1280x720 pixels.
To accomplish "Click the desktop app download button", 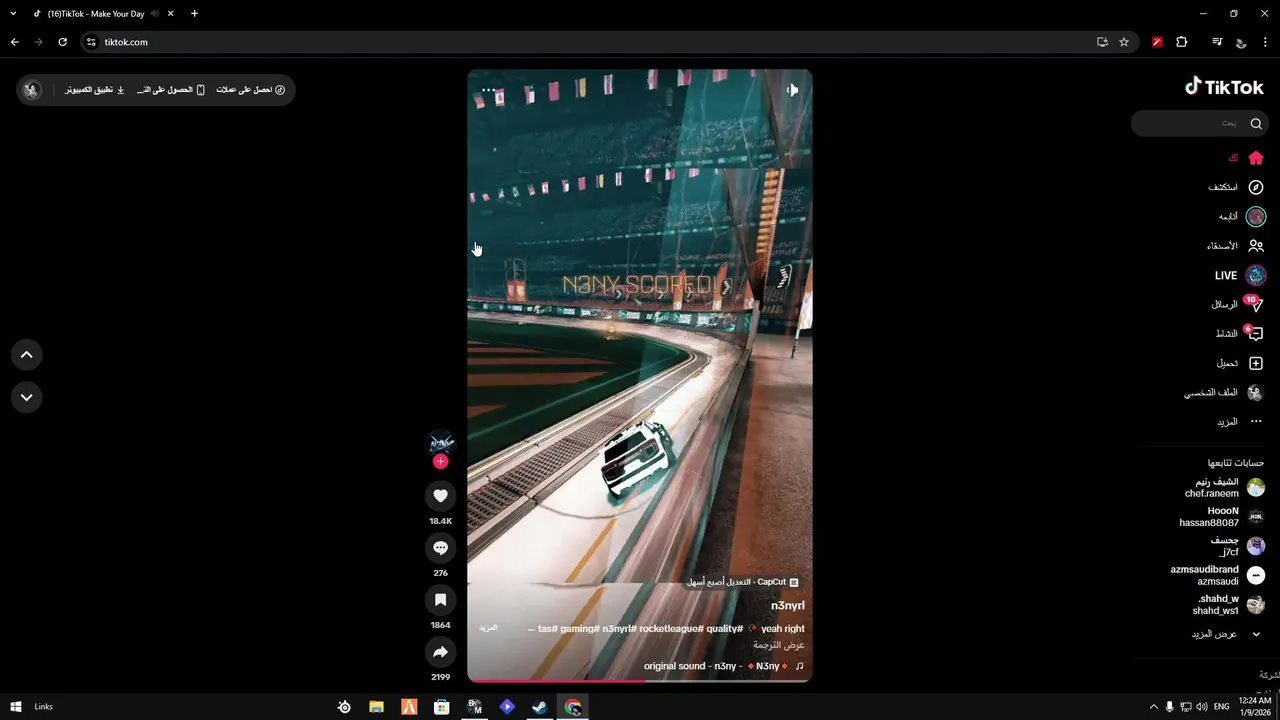I will point(96,90).
